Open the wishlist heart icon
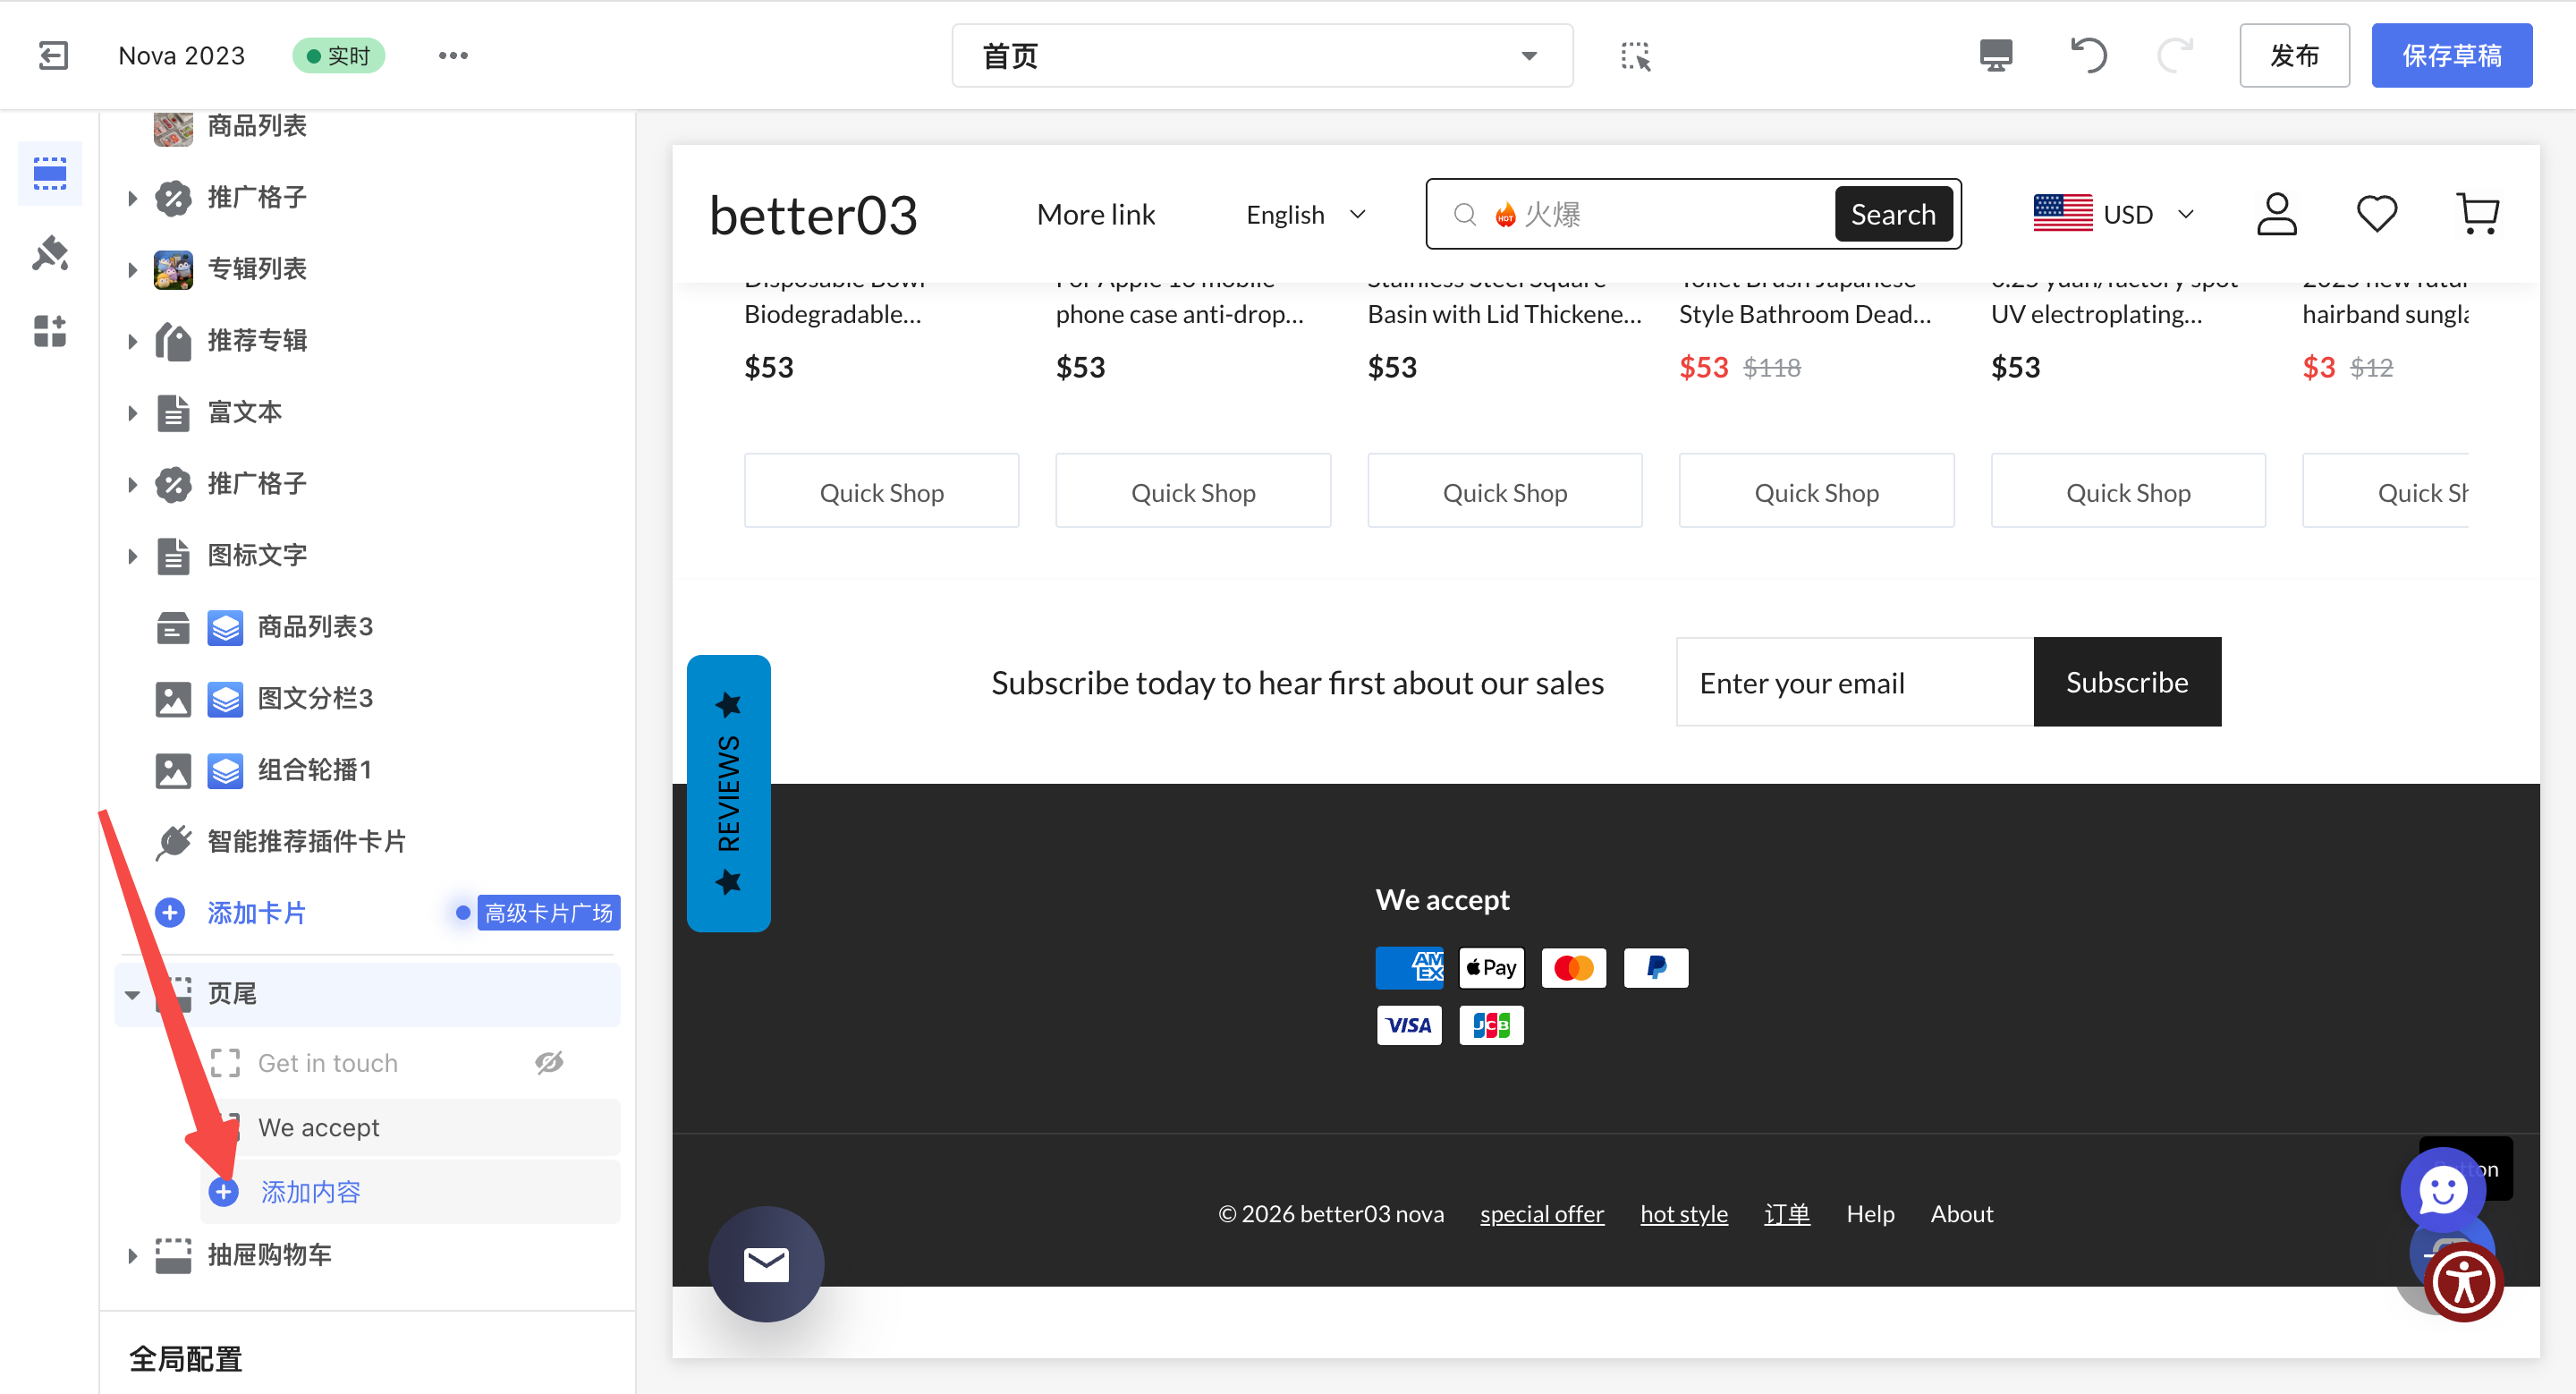Viewport: 2576px width, 1394px height. [2376, 214]
